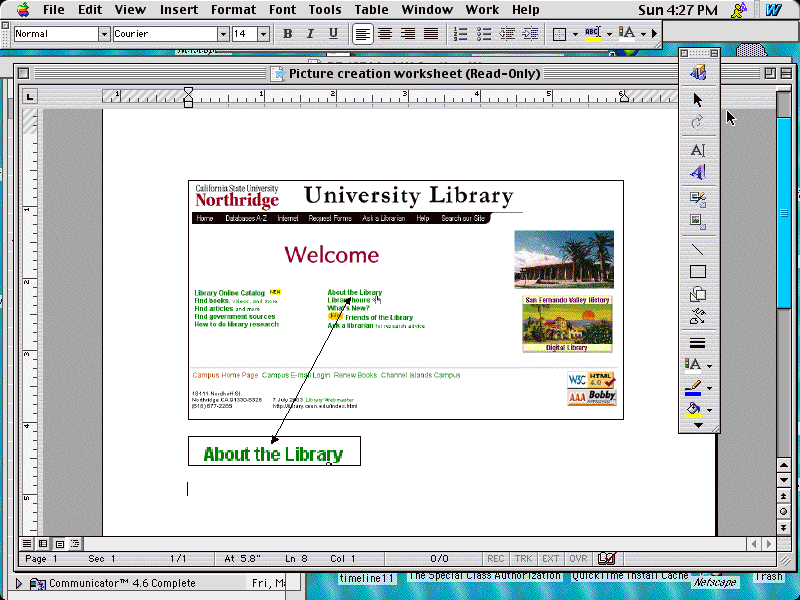Decrease paragraph indent
800x600 pixels.
click(x=507, y=34)
